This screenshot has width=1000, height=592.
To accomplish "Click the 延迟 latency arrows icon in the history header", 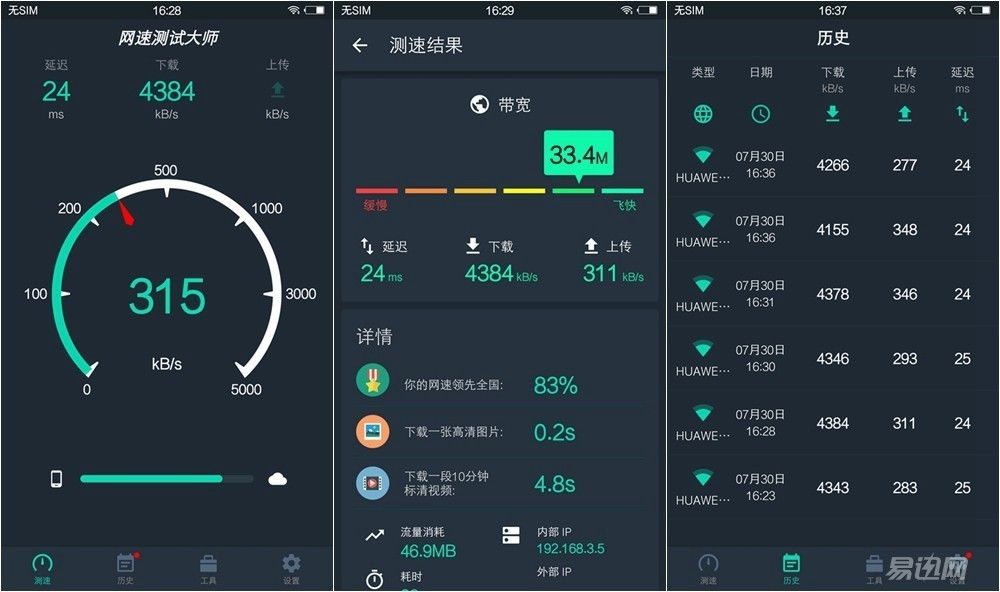I will (962, 114).
